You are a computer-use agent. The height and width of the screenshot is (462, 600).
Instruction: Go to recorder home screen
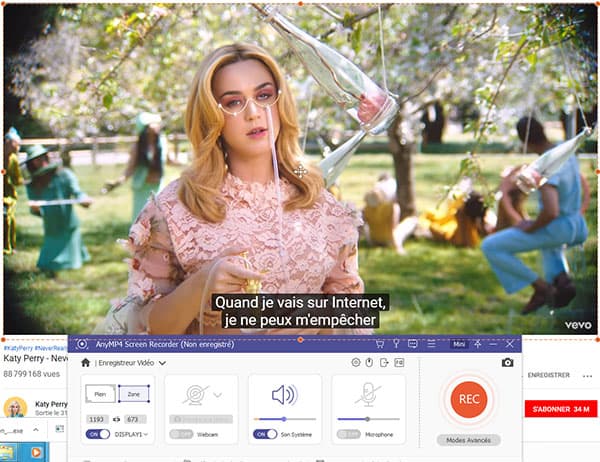86,363
